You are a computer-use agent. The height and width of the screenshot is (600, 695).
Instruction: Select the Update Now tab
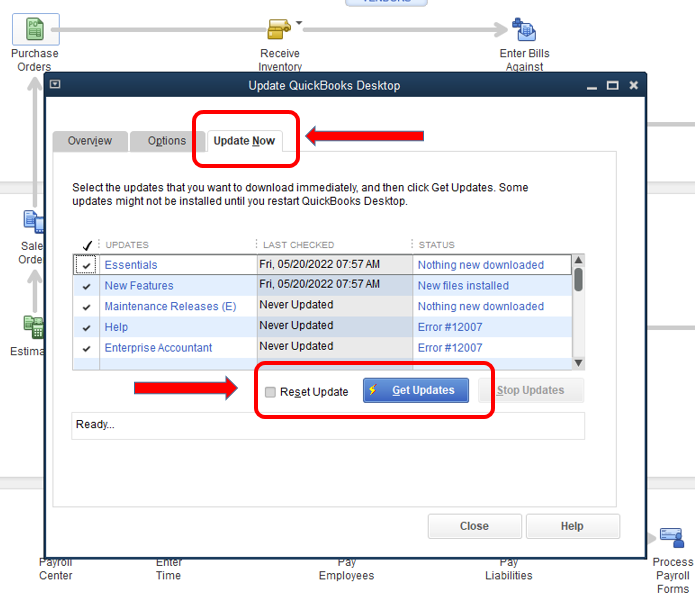pyautogui.click(x=244, y=141)
